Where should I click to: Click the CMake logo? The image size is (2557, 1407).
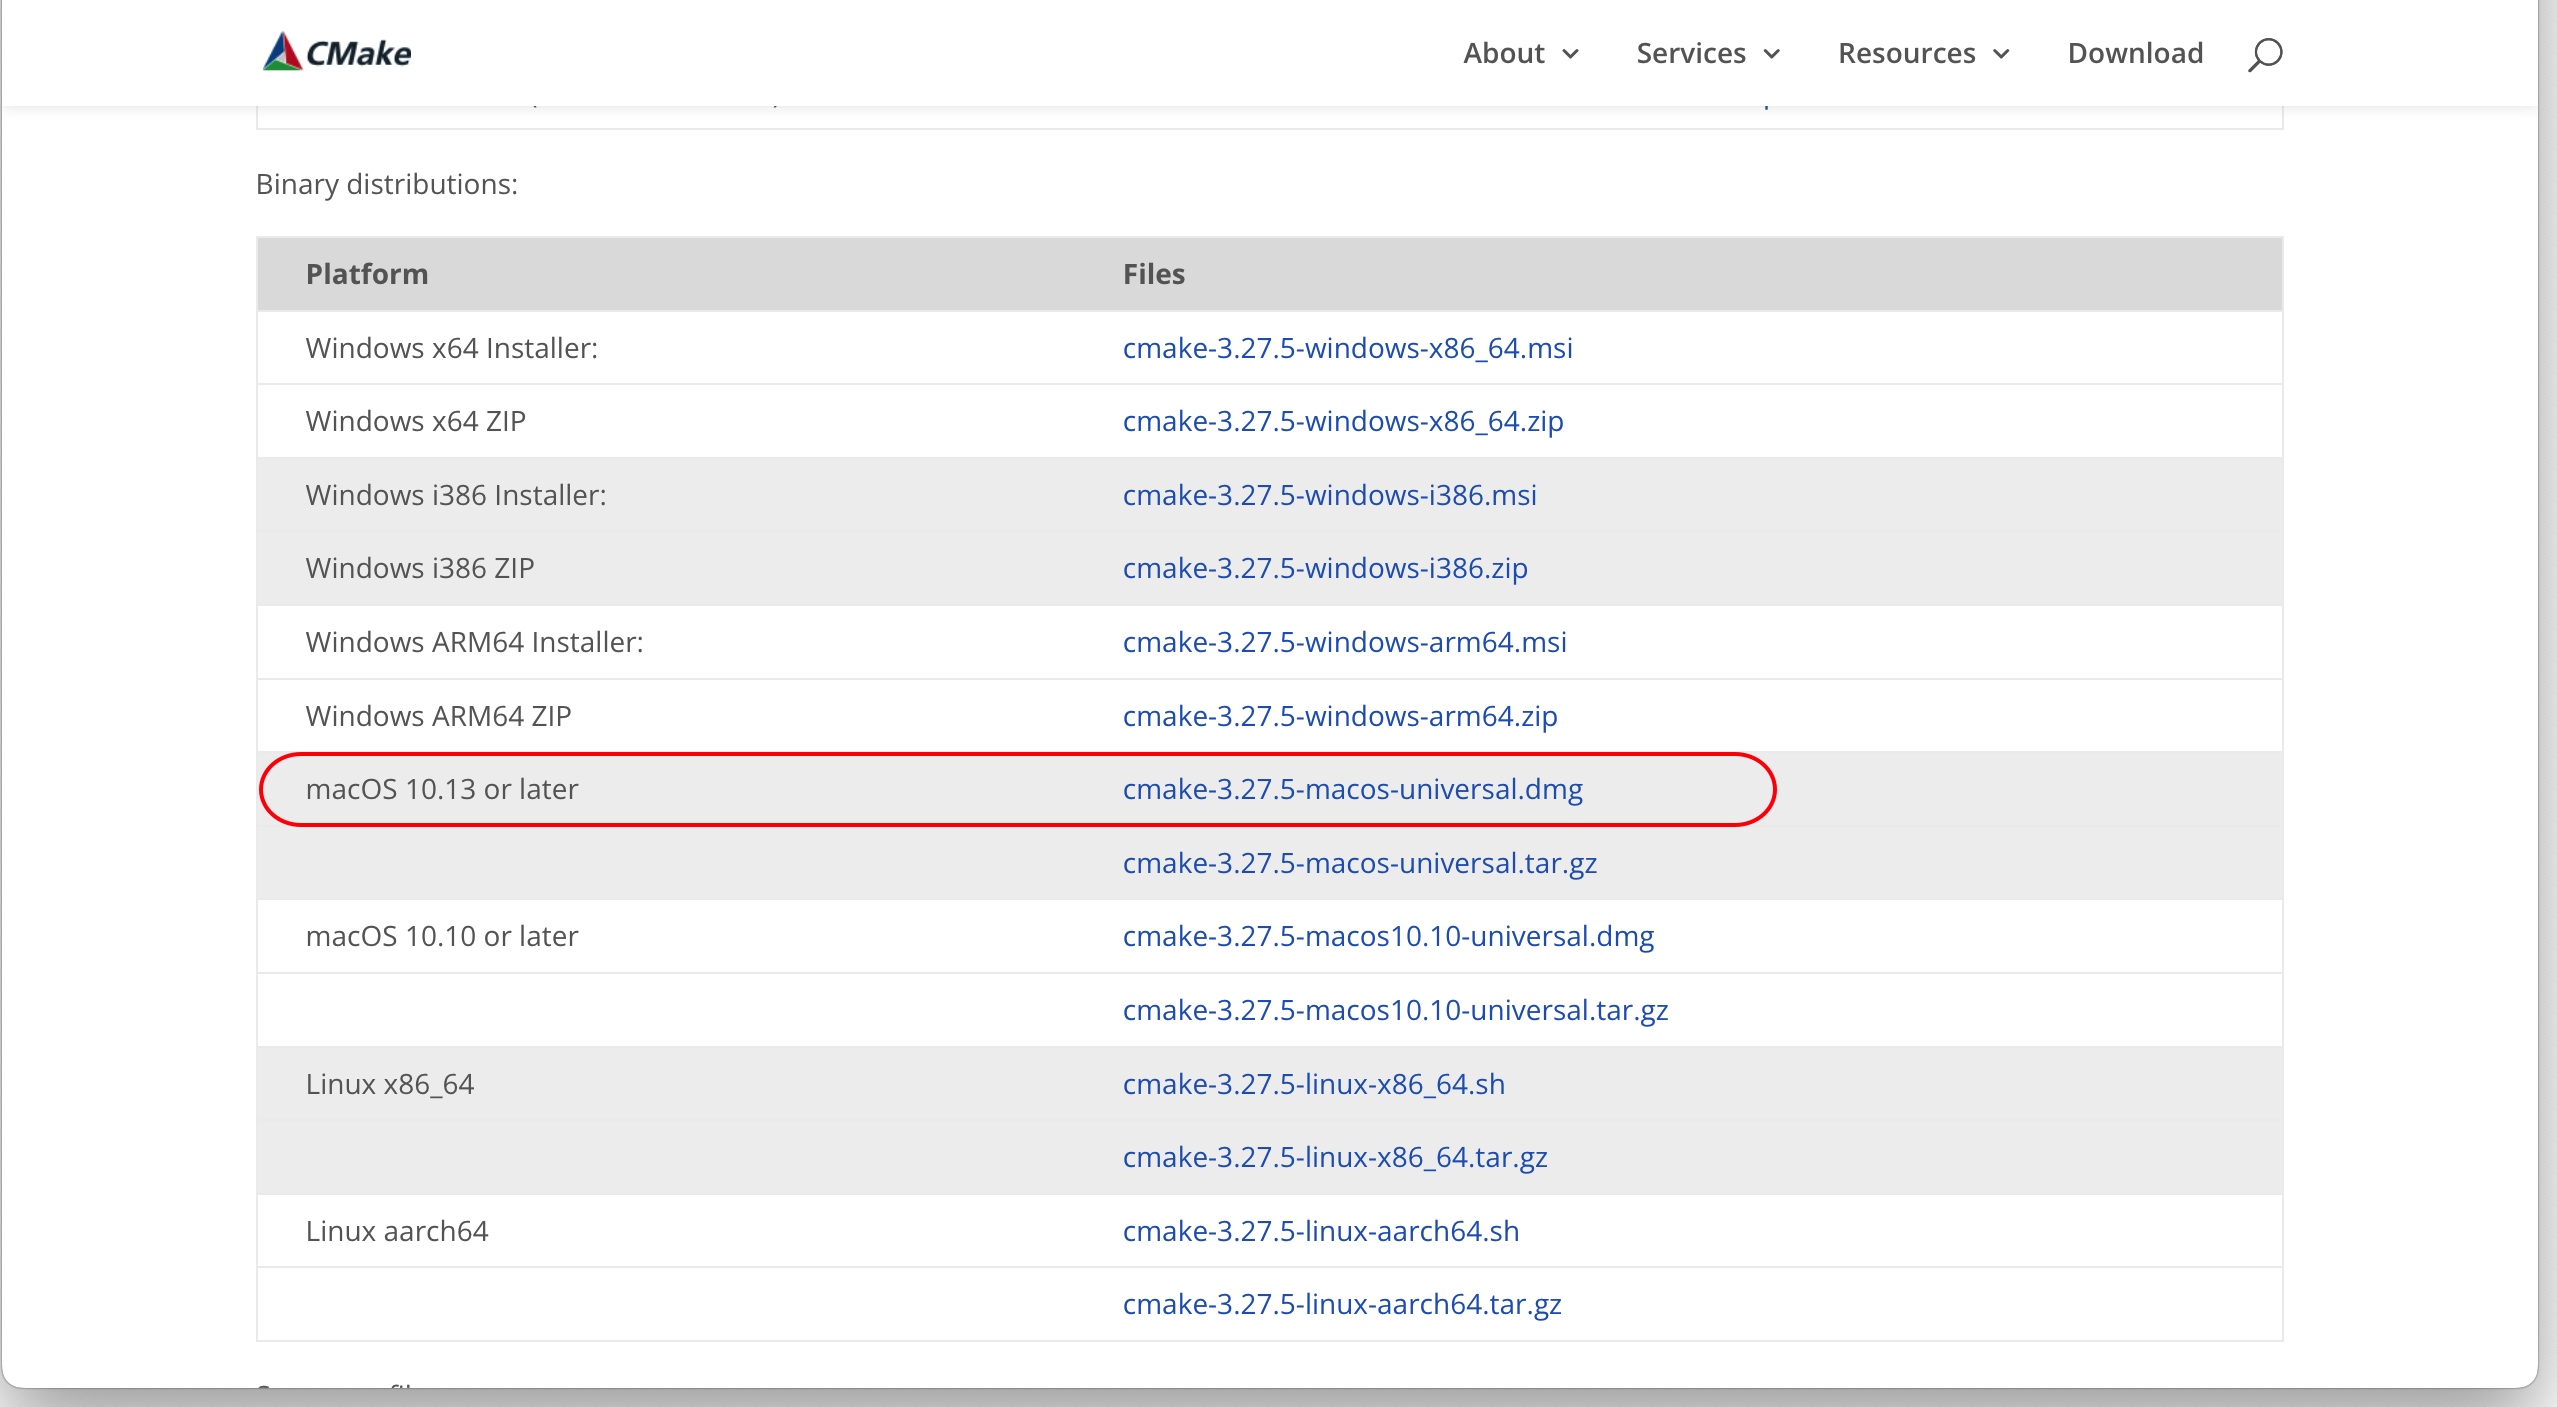[x=337, y=52]
